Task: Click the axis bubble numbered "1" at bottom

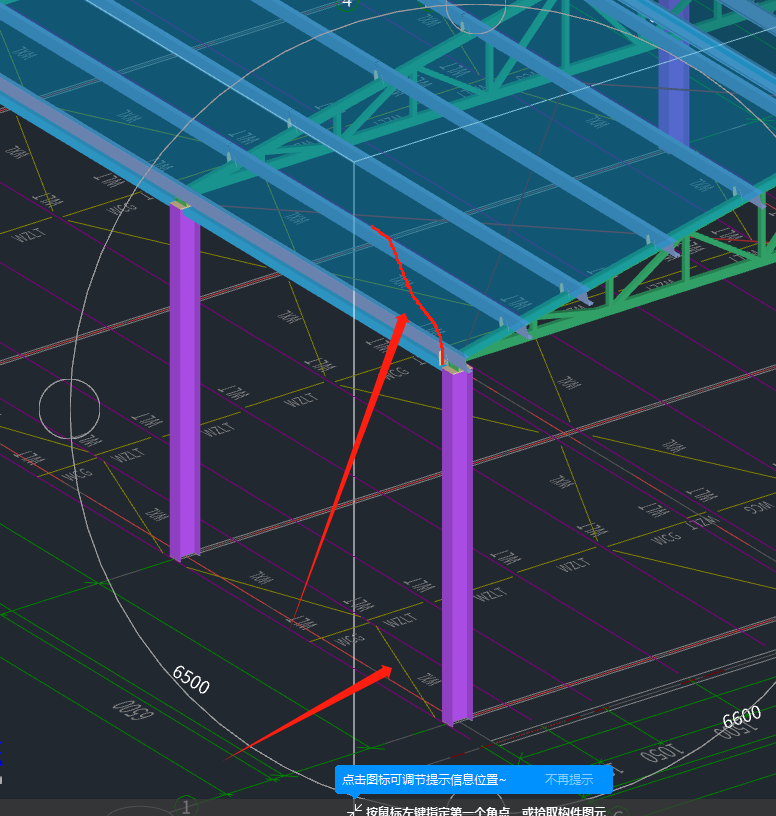Action: (186, 807)
